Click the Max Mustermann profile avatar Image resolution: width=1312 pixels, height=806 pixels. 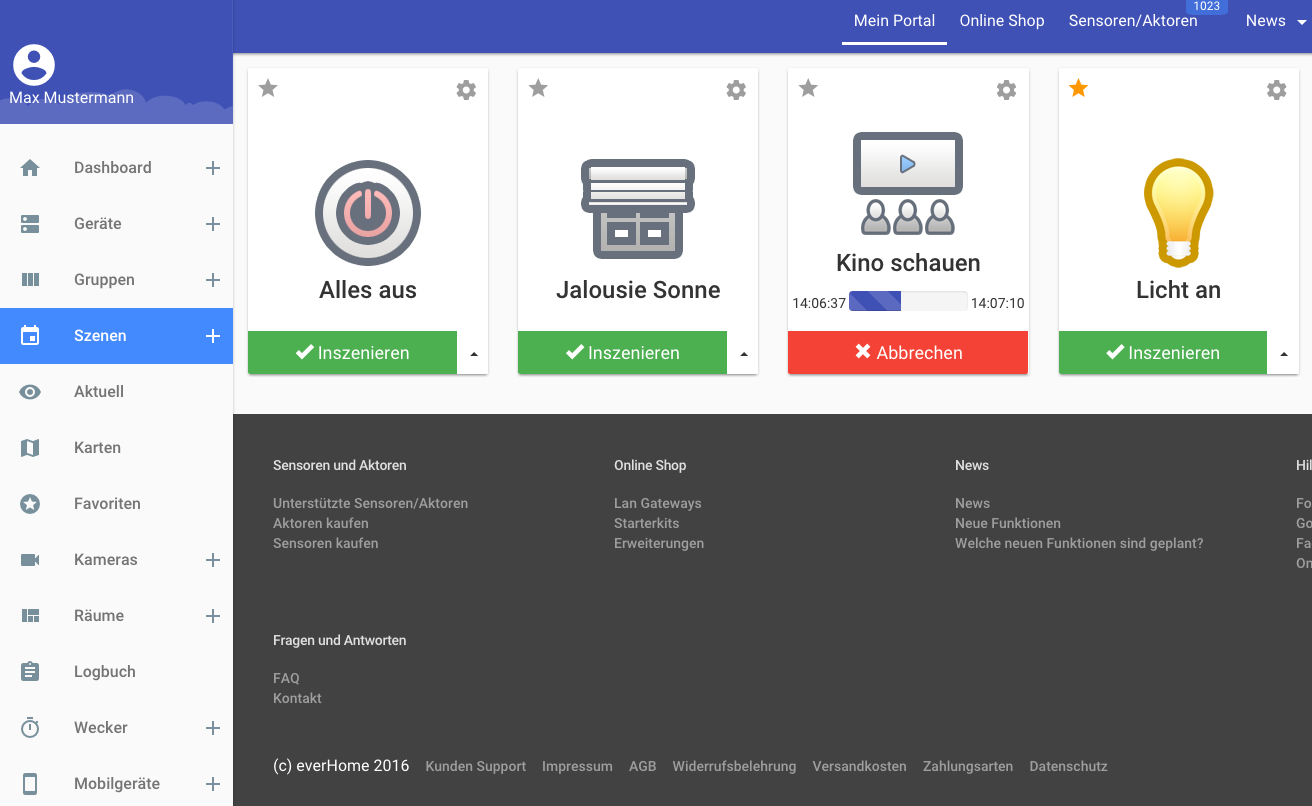point(34,65)
